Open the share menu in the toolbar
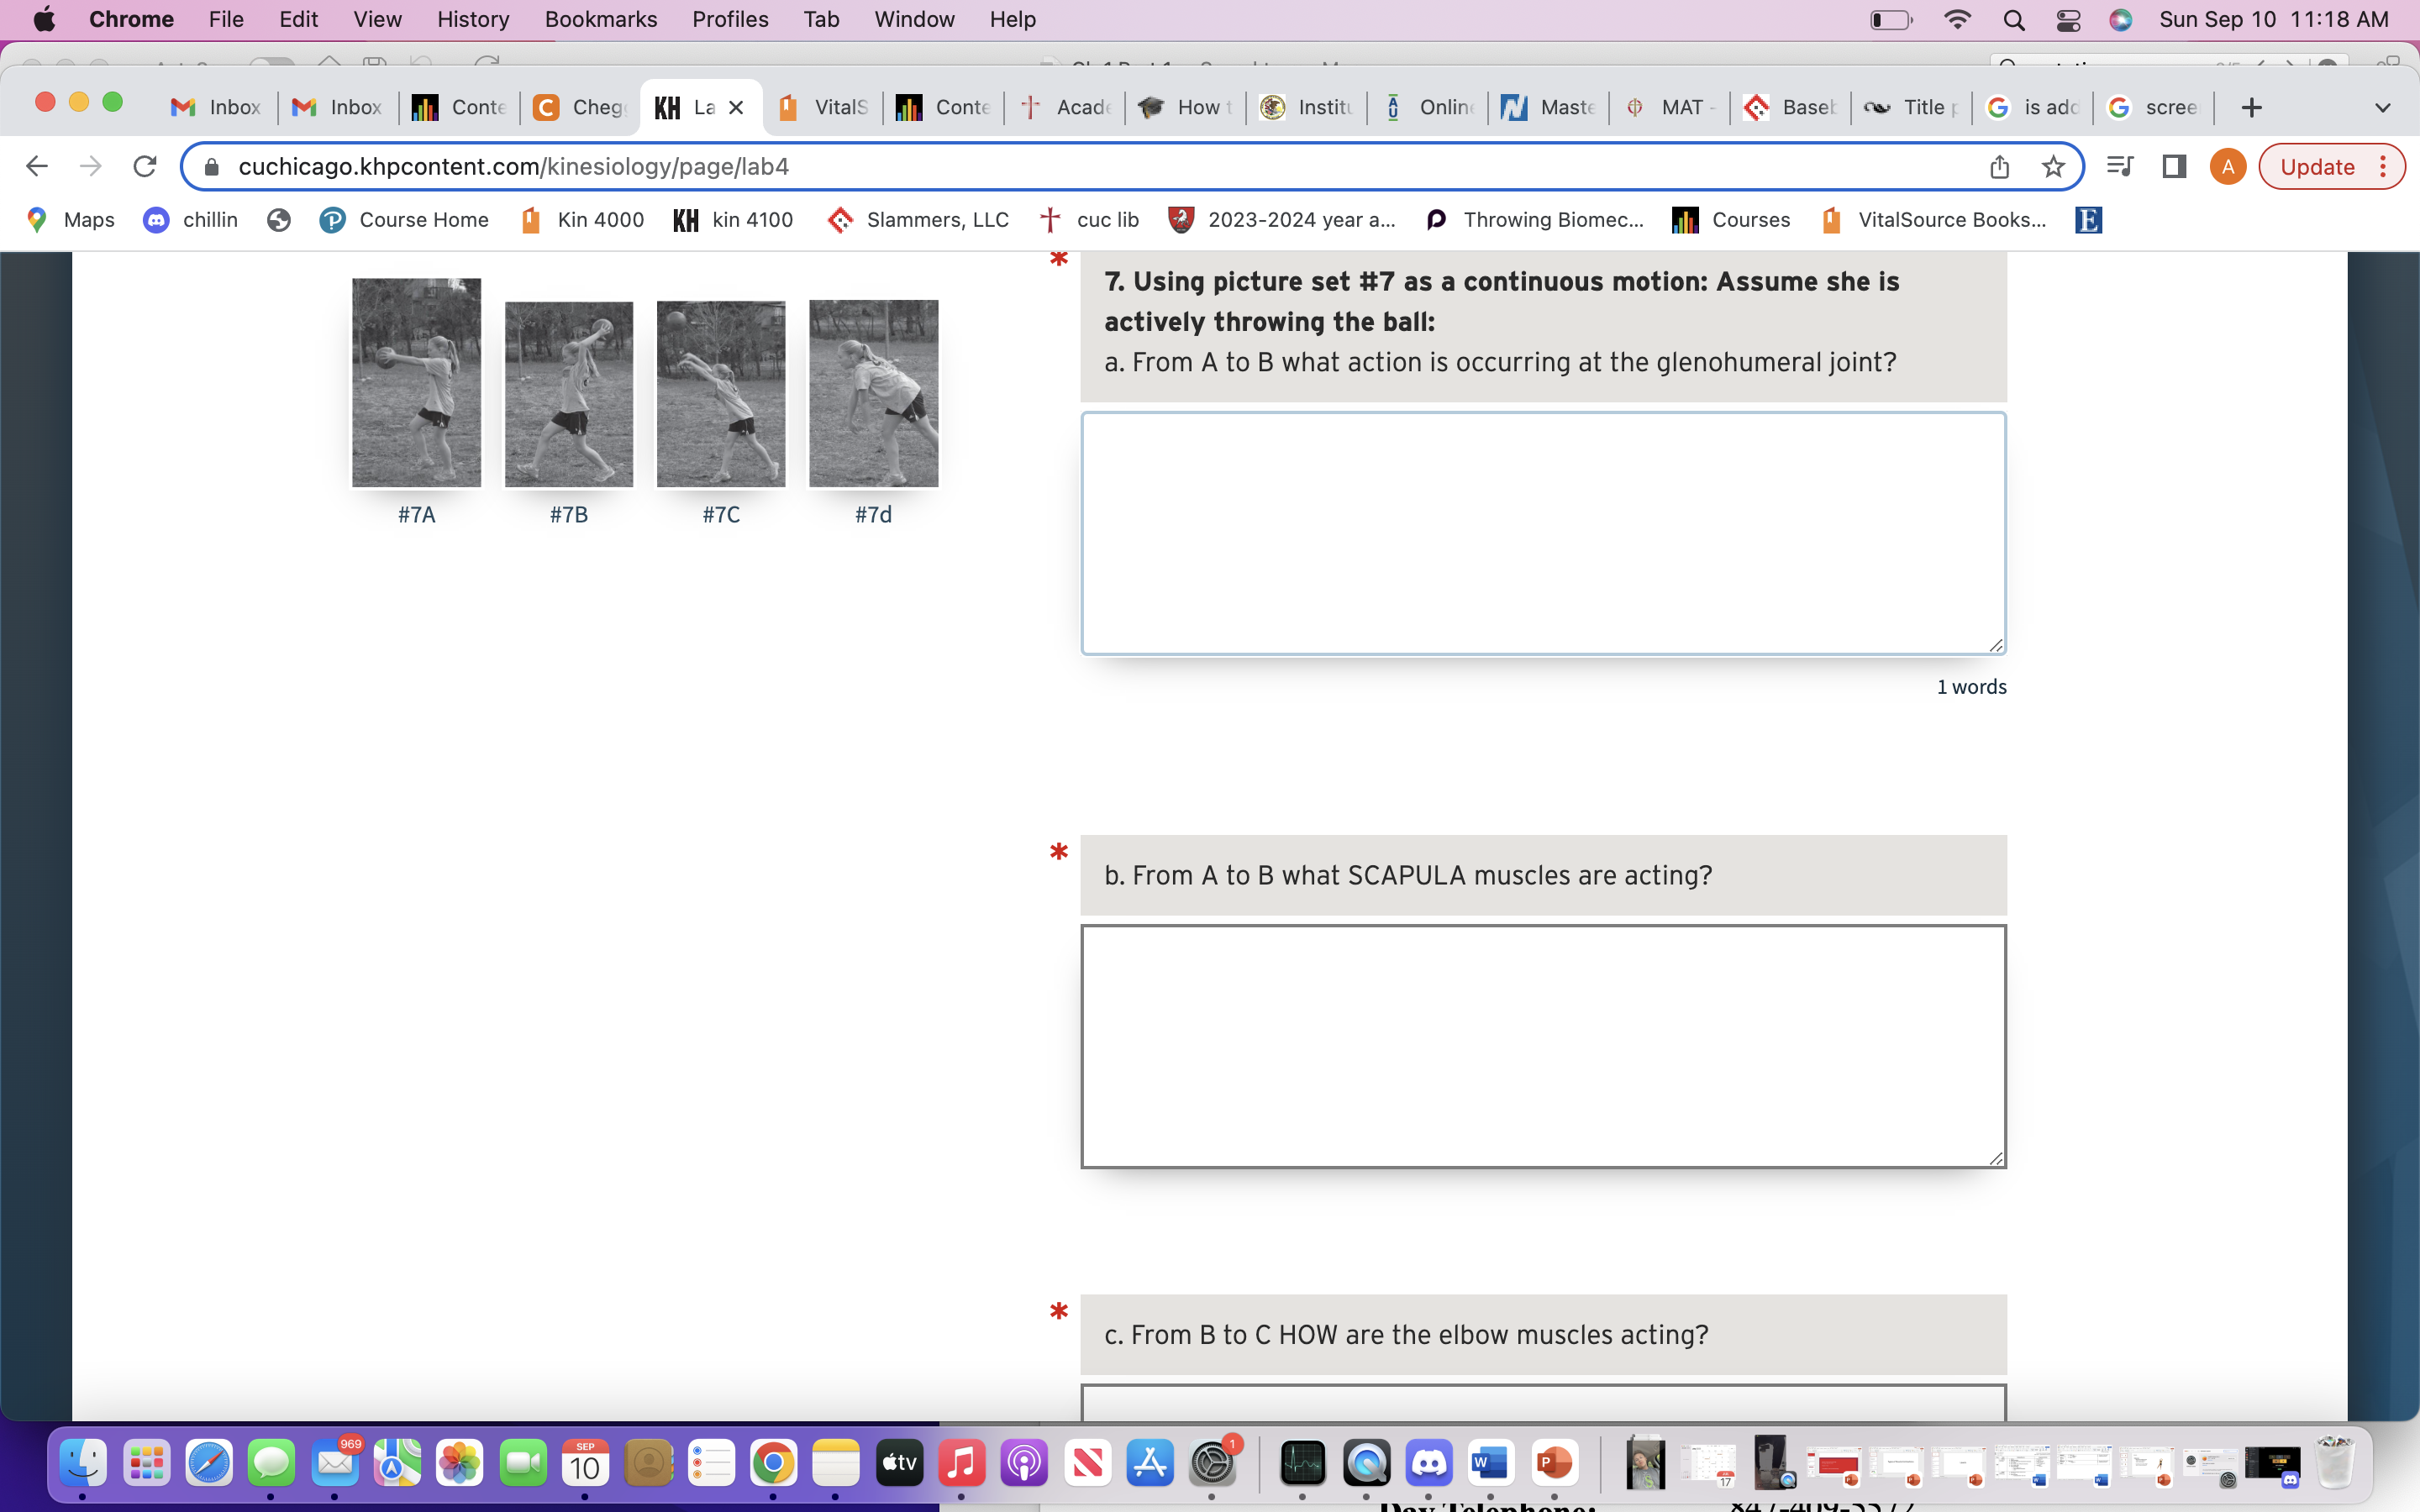Screen dimensions: 2420x1512 click(2000, 166)
